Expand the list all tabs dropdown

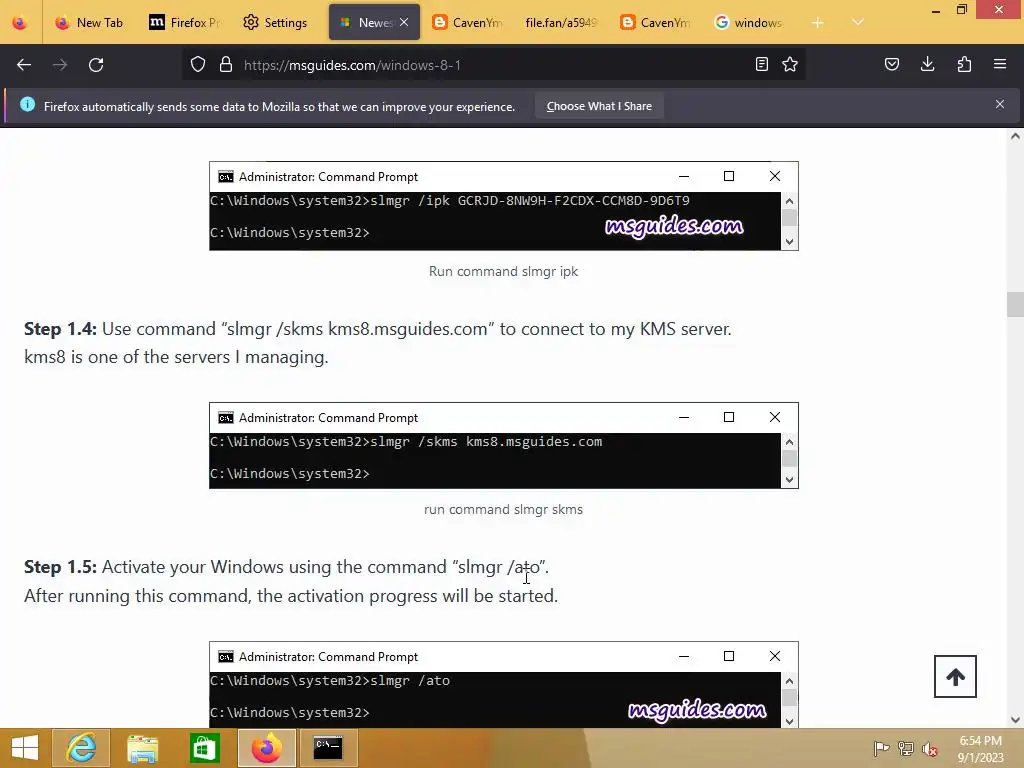point(858,23)
